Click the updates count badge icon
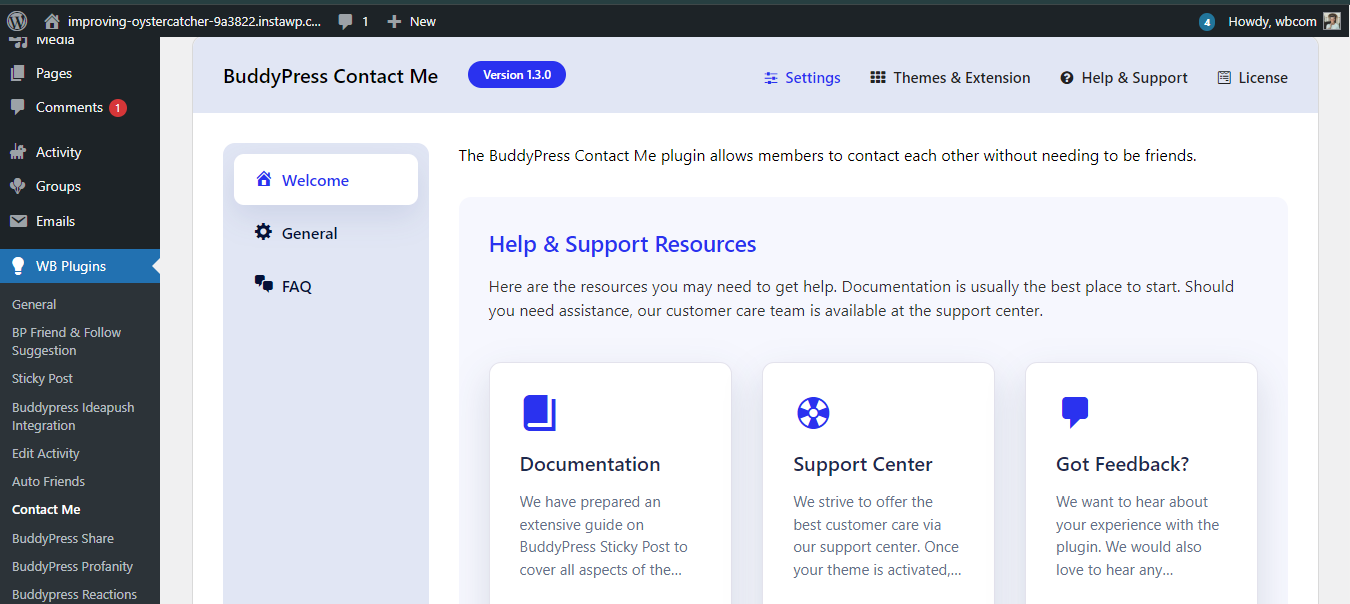Screen dimensions: 1350x604 point(1207,22)
